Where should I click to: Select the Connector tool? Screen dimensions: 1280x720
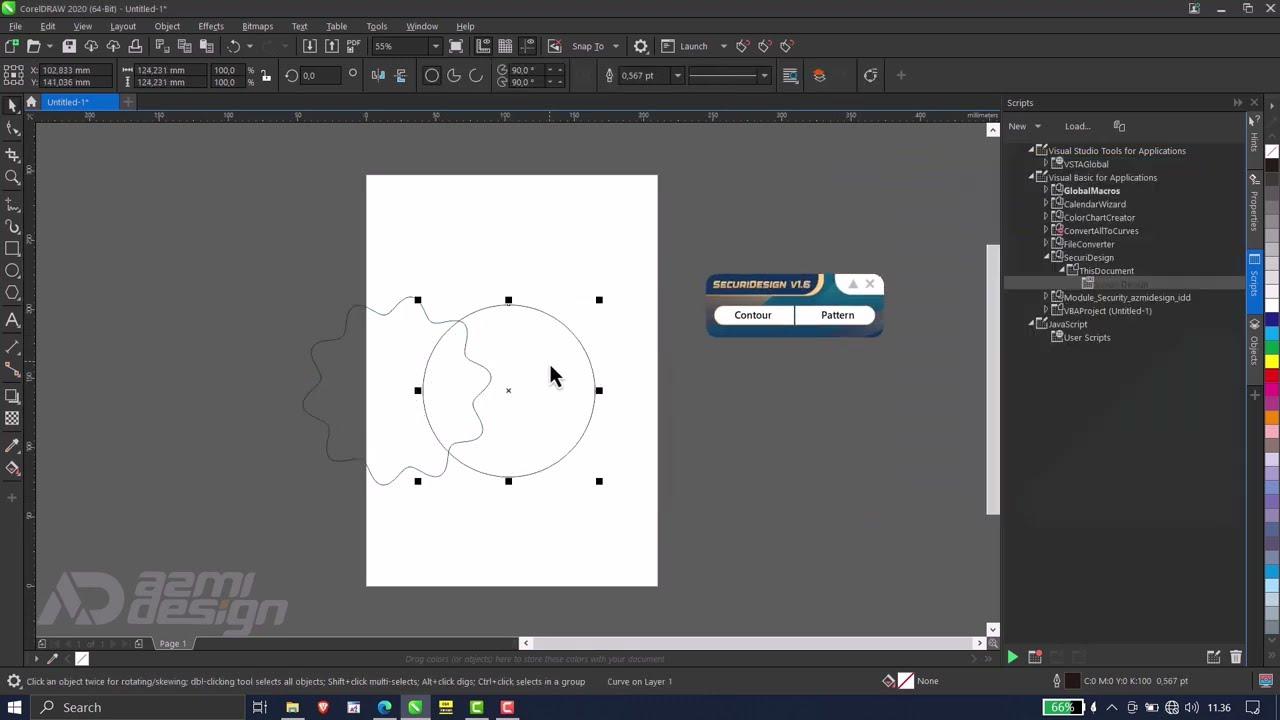click(x=12, y=371)
